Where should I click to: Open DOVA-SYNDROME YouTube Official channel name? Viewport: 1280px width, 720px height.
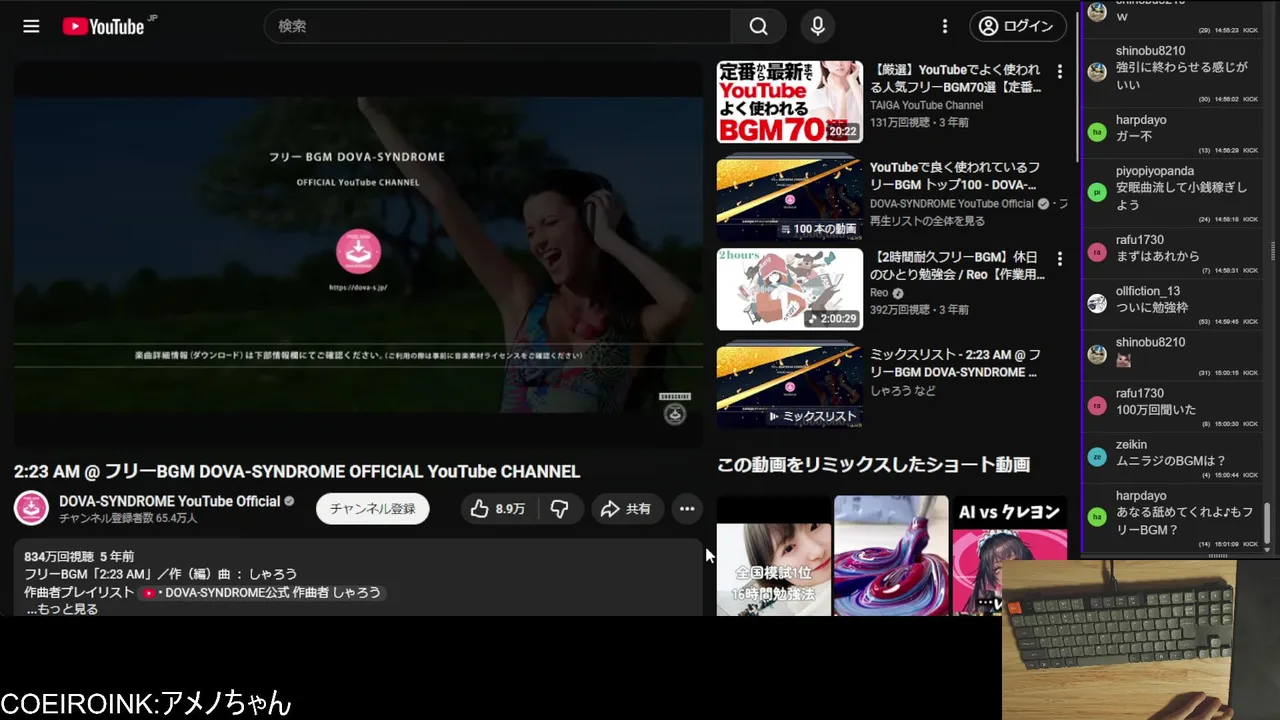pos(170,501)
